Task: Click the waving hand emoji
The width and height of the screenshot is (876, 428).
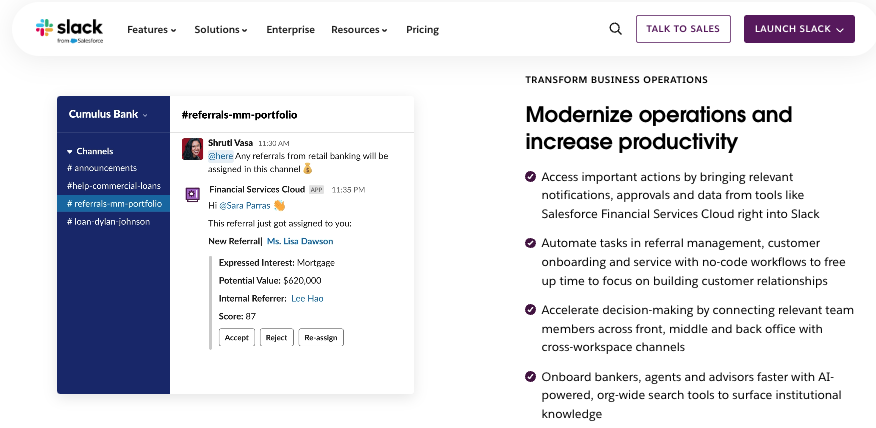Action: [x=279, y=206]
